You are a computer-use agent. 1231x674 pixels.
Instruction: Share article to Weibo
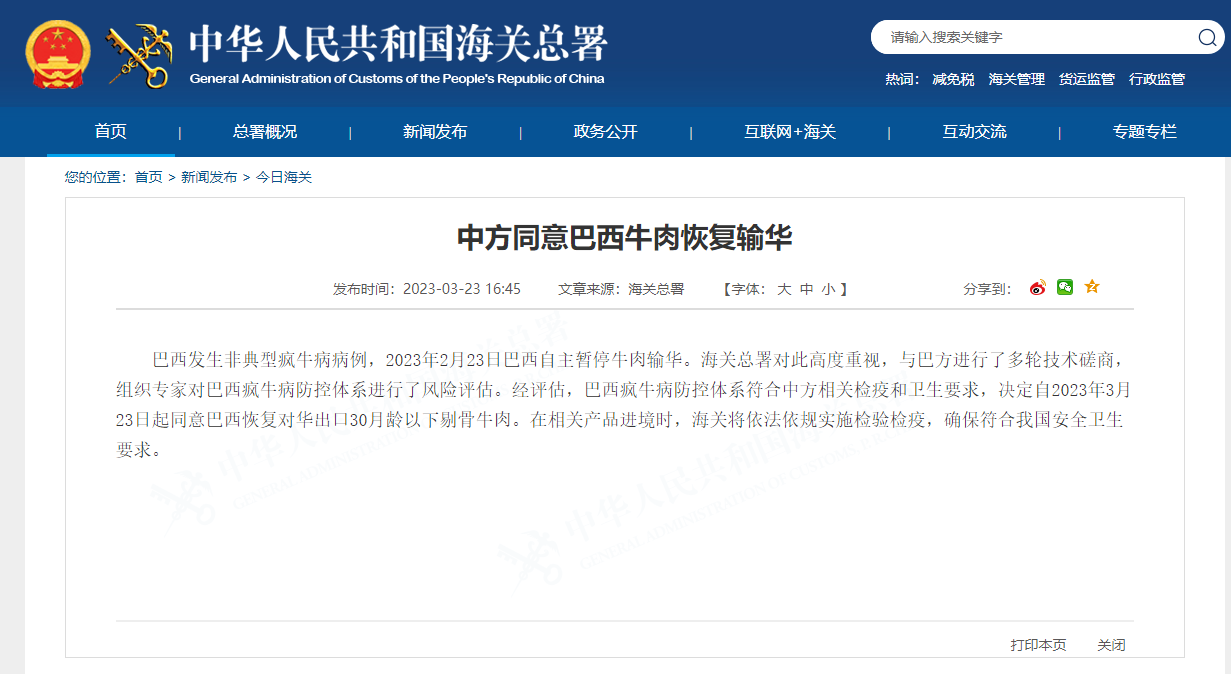pyautogui.click(x=1038, y=288)
